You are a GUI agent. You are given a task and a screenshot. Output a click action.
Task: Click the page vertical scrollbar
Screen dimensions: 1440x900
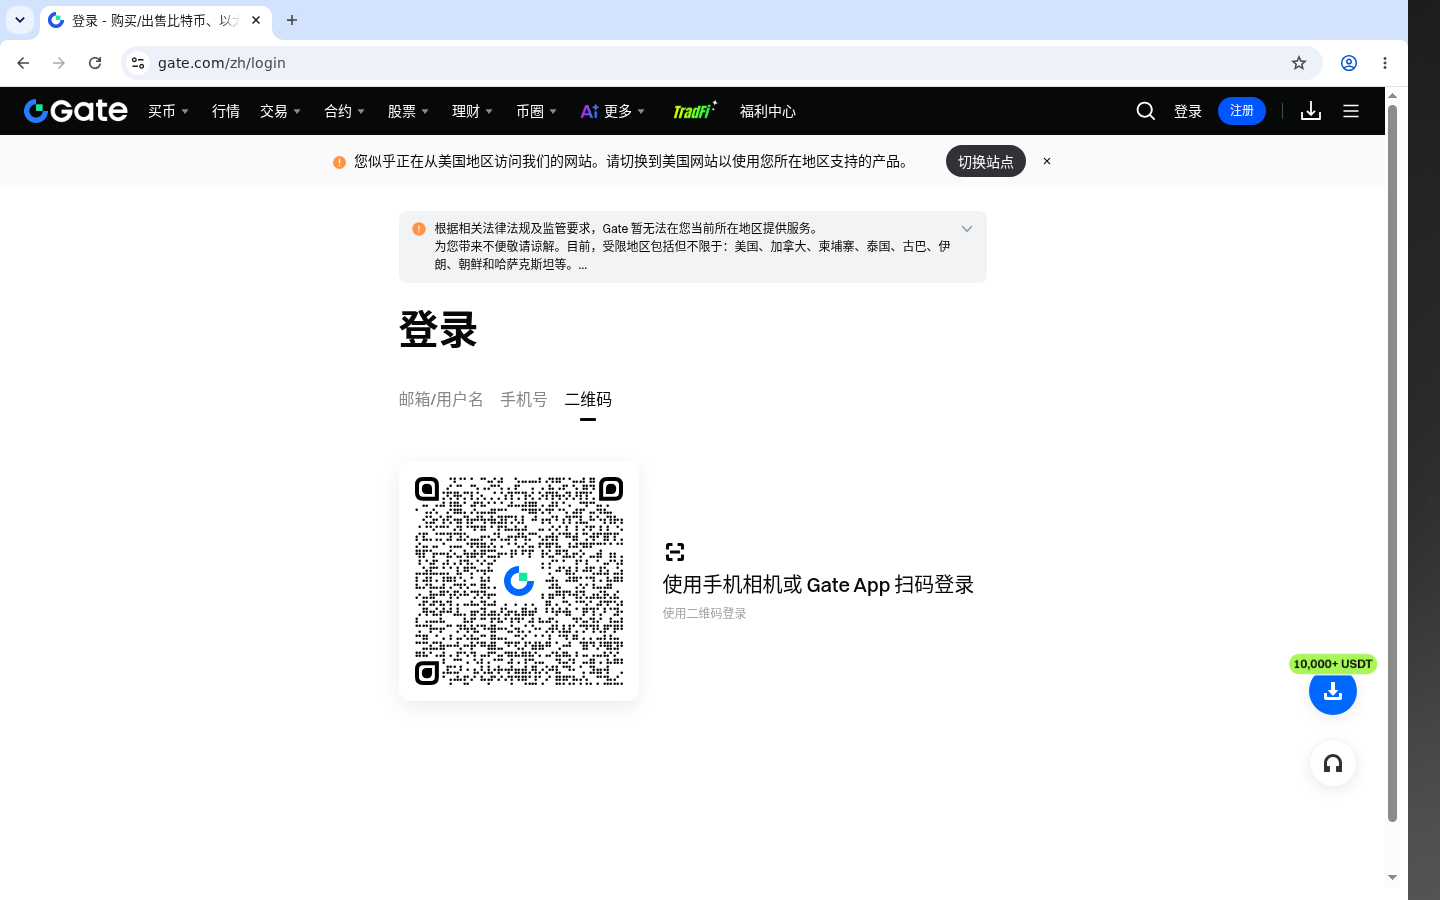tap(1392, 463)
